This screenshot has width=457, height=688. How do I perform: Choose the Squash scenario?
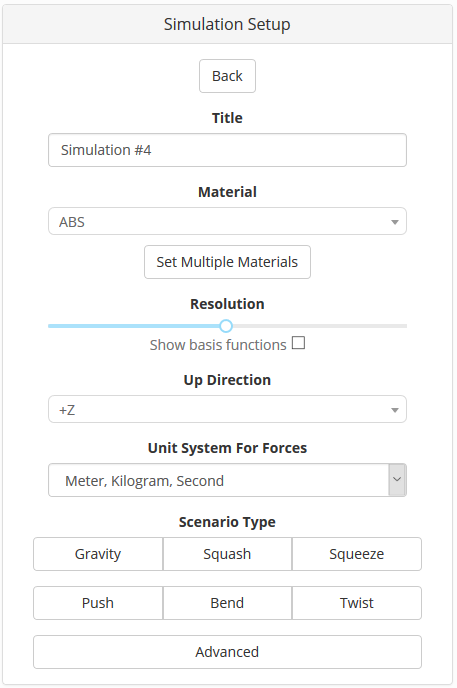point(227,554)
